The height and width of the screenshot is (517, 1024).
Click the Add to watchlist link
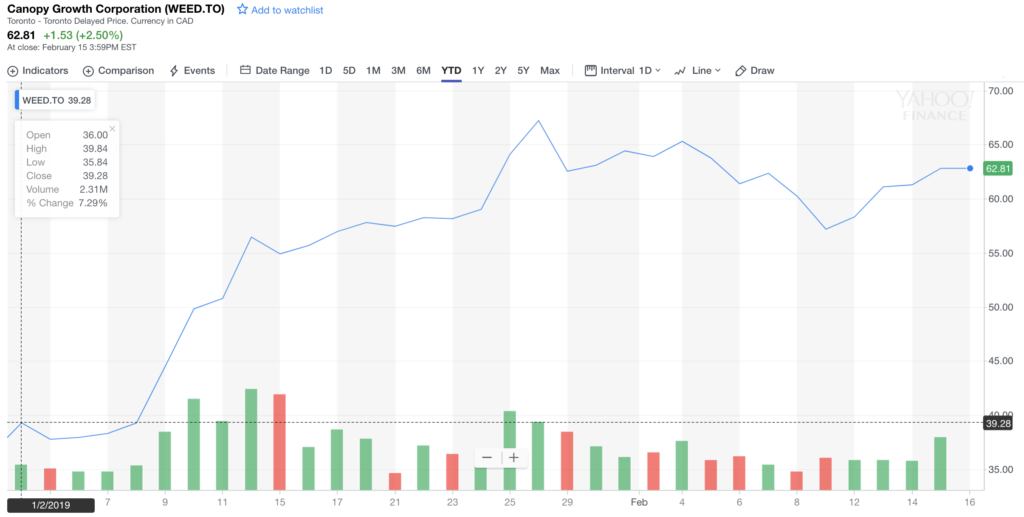[x=287, y=10]
